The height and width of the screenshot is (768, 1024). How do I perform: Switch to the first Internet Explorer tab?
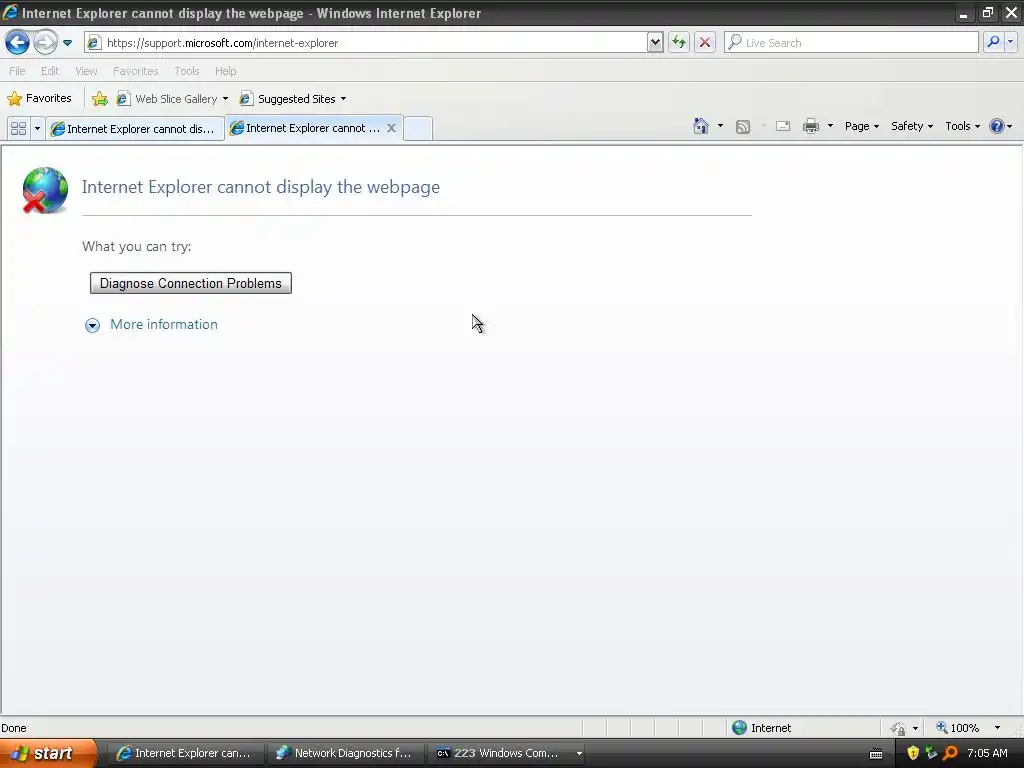[135, 129]
